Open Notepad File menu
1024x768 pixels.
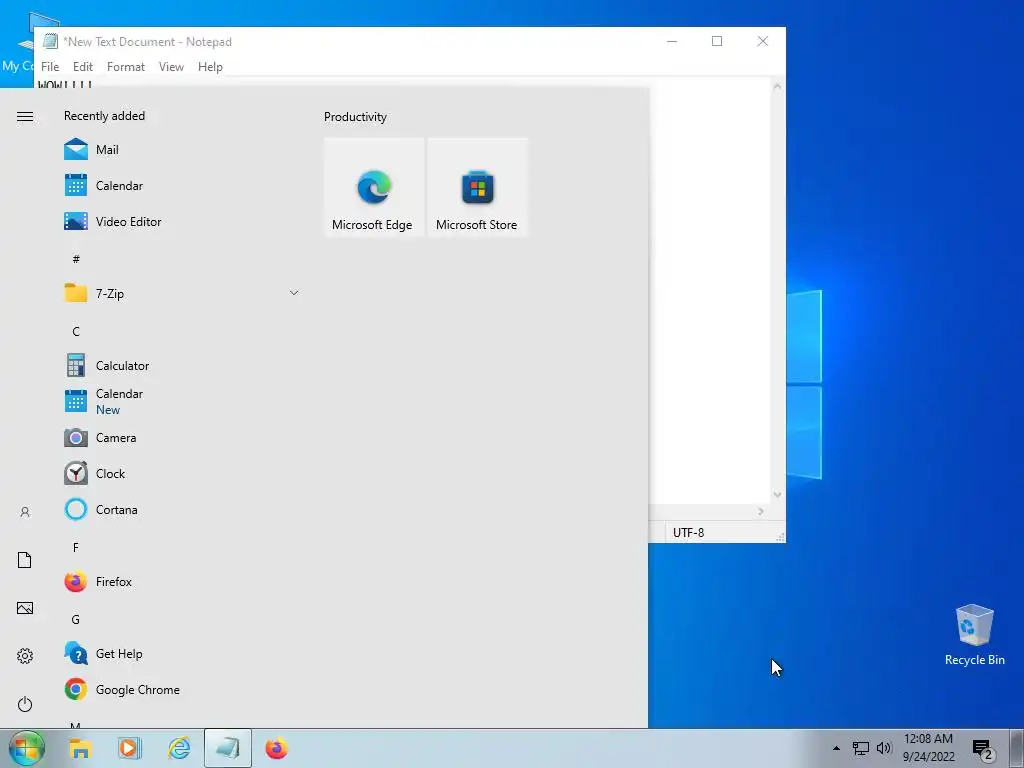tap(50, 67)
